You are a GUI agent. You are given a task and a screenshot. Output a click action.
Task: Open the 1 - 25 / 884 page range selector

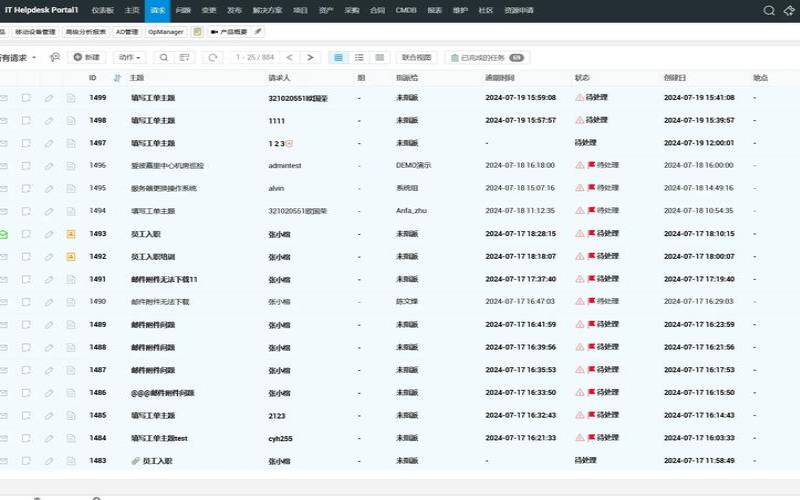[x=254, y=58]
